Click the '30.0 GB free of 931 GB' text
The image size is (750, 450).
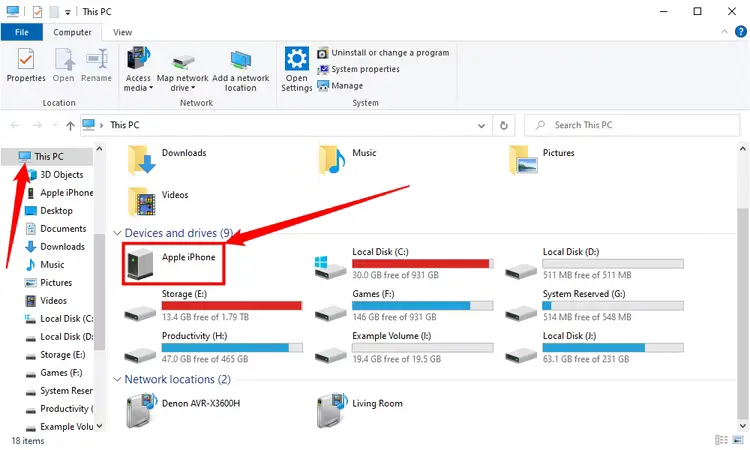[x=395, y=275]
